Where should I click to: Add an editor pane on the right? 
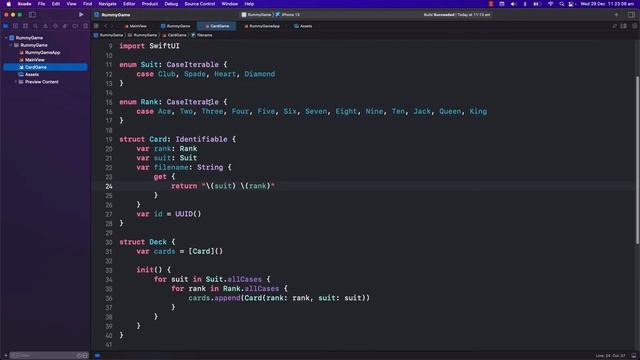pos(634,26)
